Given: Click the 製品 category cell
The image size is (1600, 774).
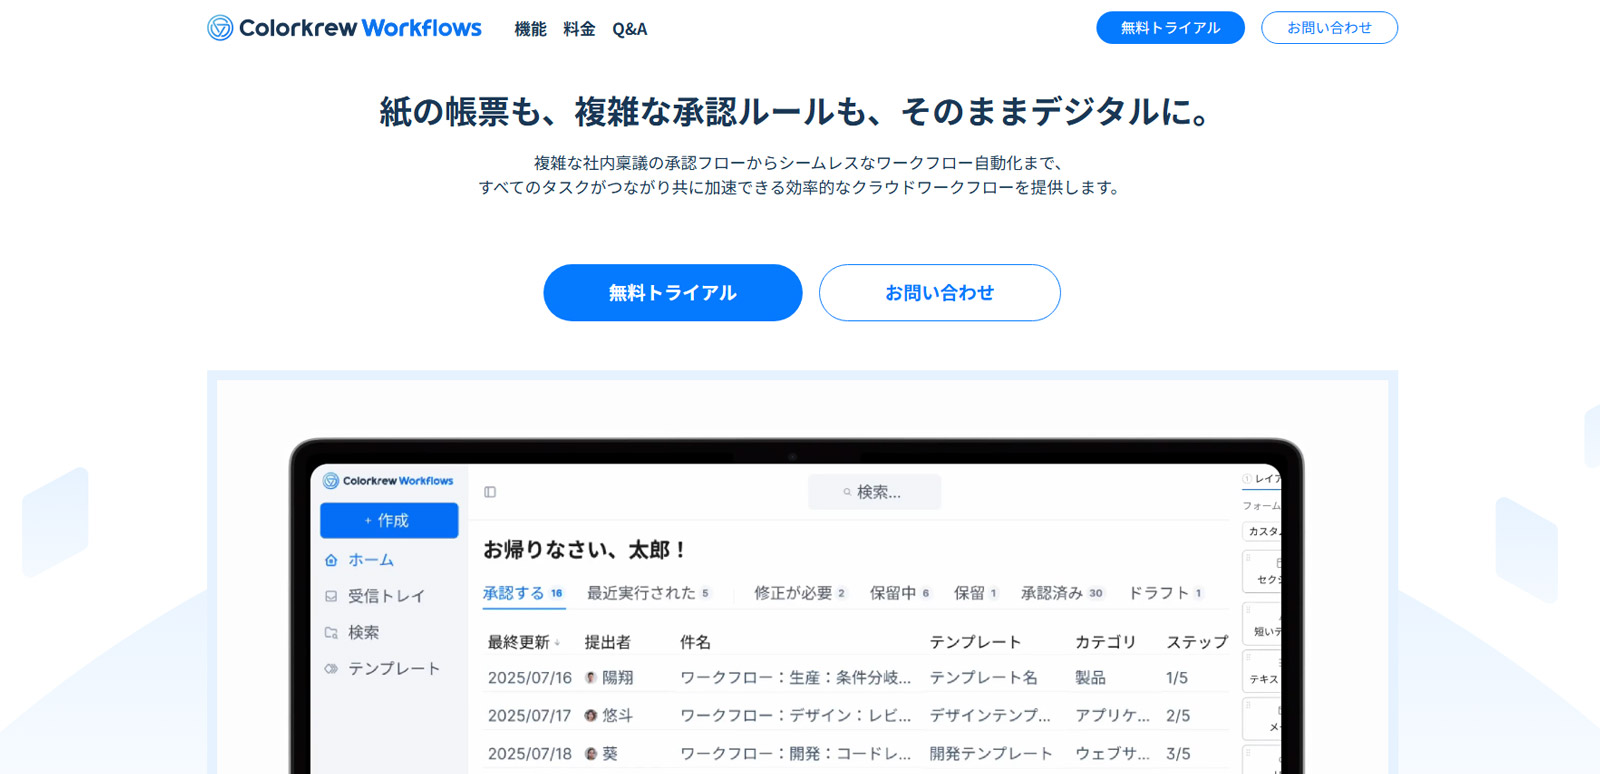Looking at the screenshot, I should 1091,678.
